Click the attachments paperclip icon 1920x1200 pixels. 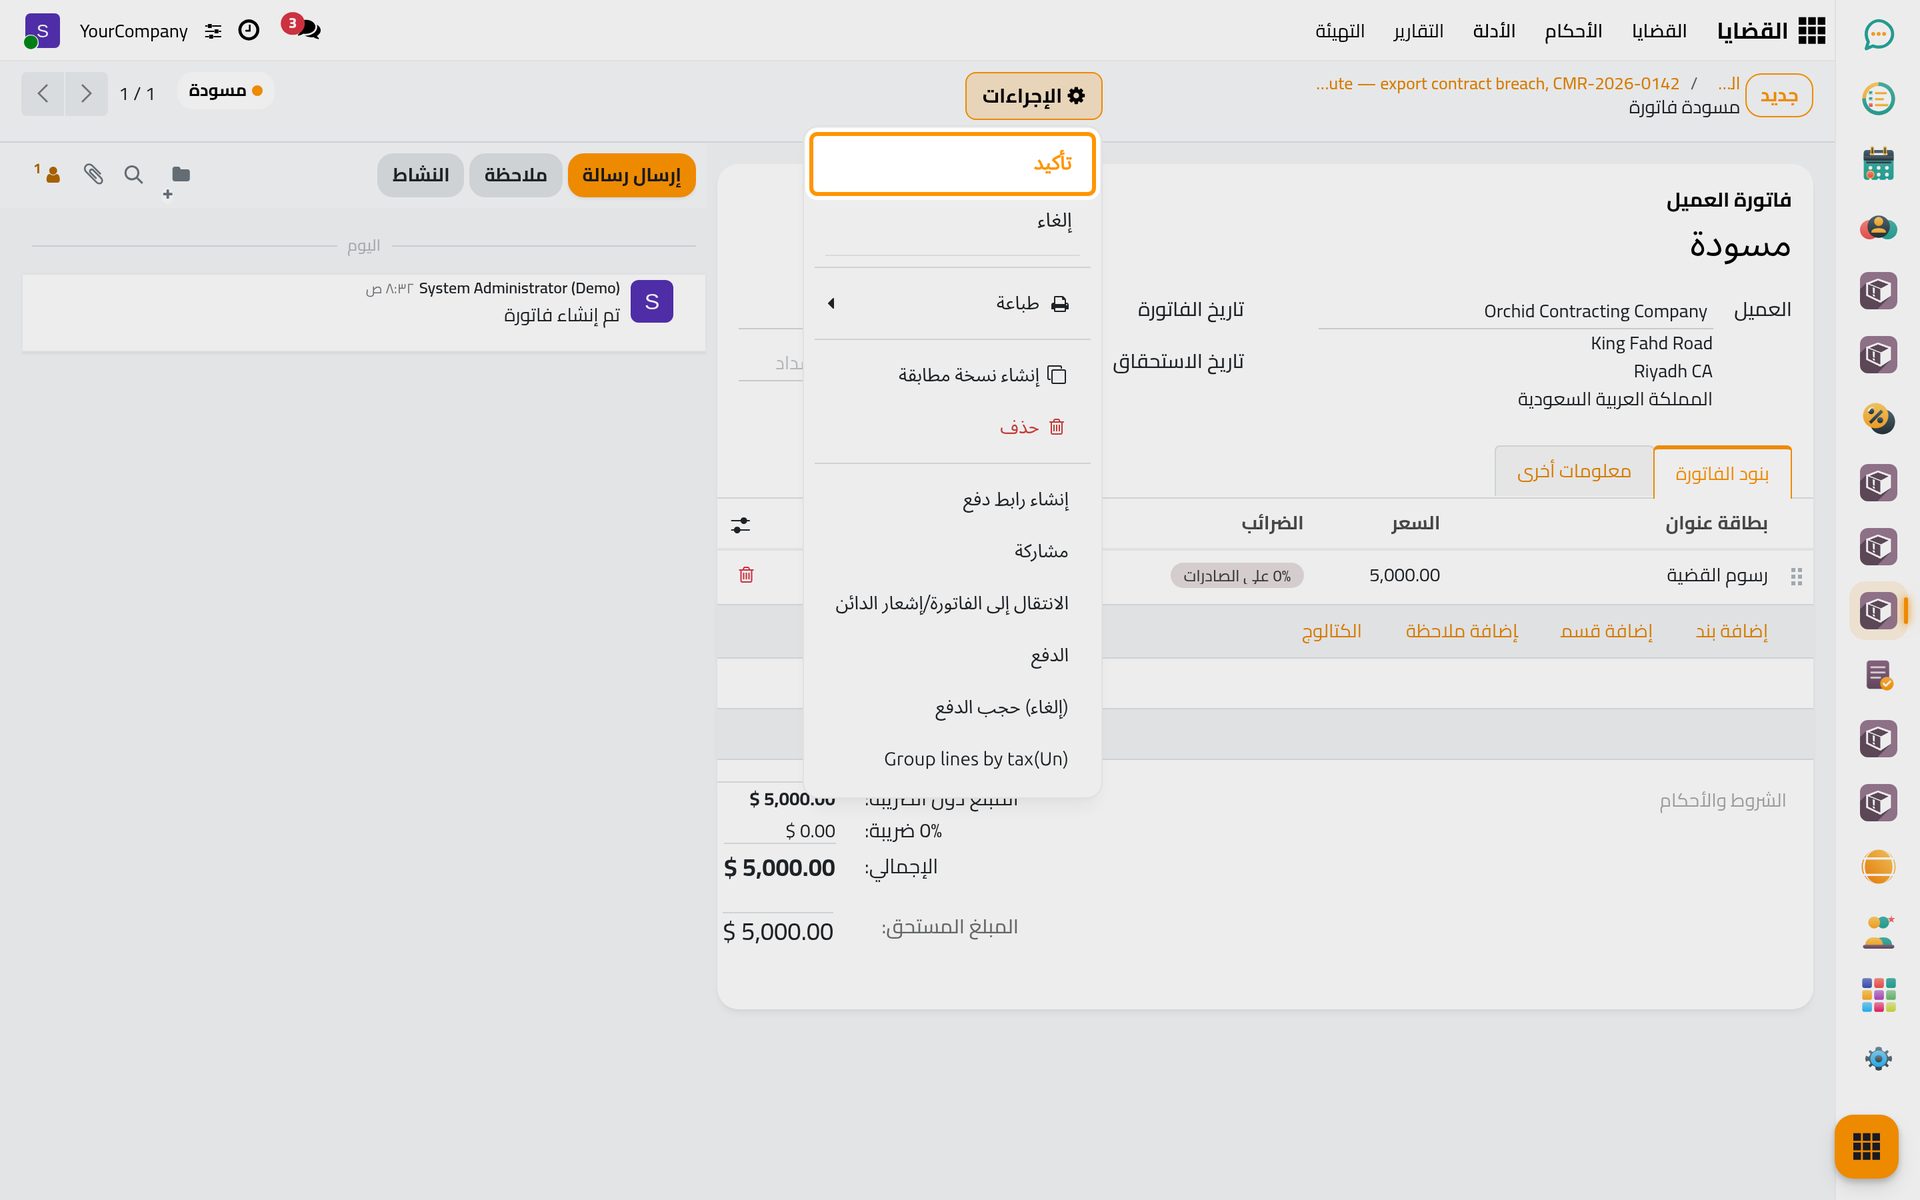tap(93, 174)
